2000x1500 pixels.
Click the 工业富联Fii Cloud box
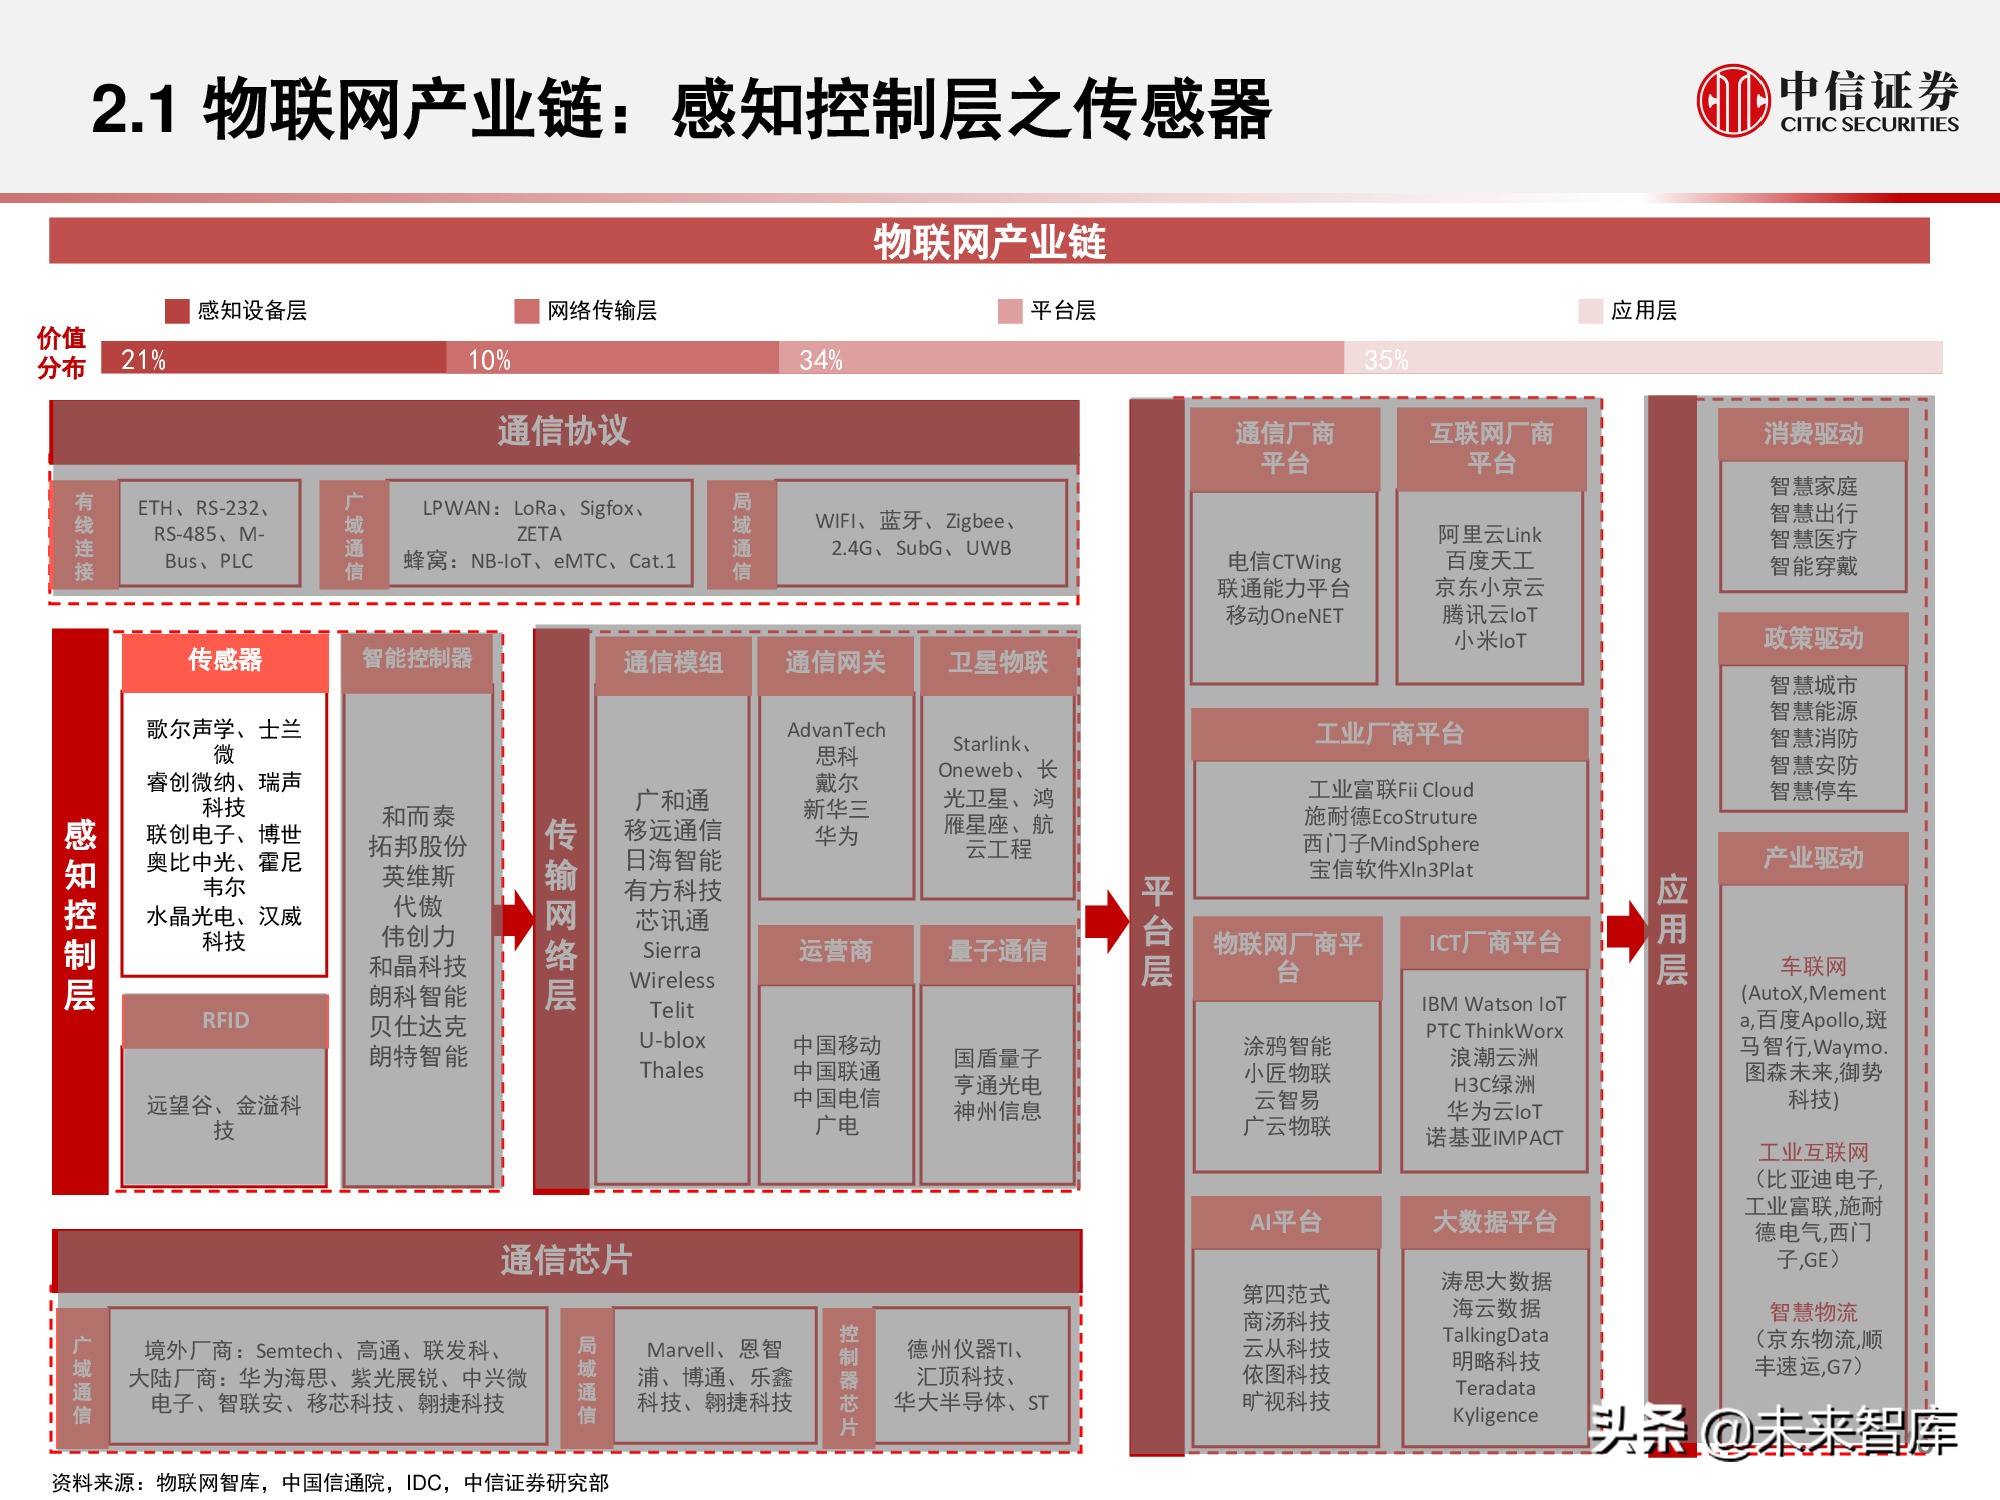1391,830
